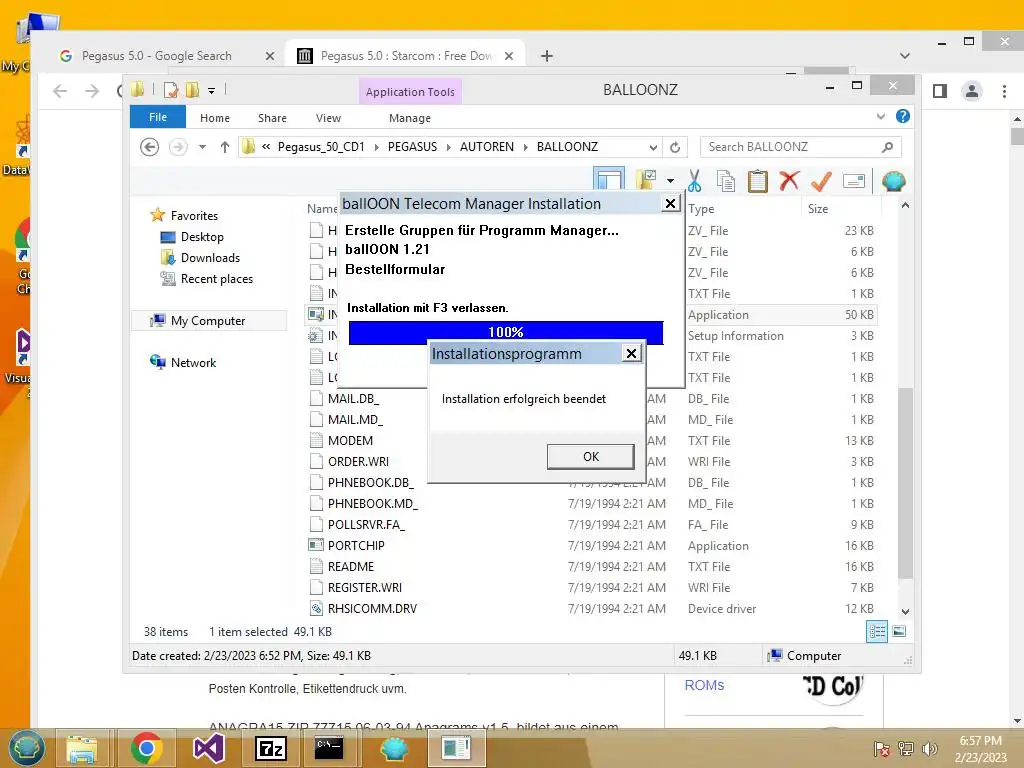Click the AUTOREN breadcrumb segment

click(487, 147)
